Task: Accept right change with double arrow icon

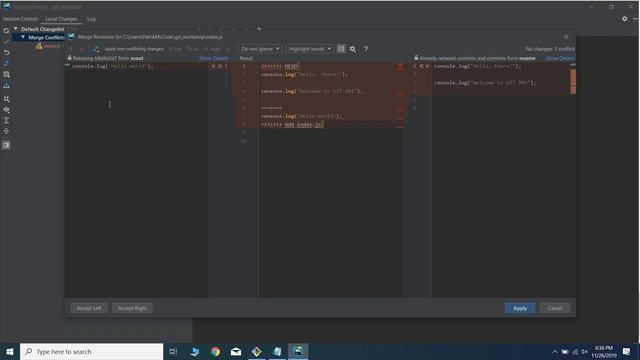Action: tap(421, 66)
